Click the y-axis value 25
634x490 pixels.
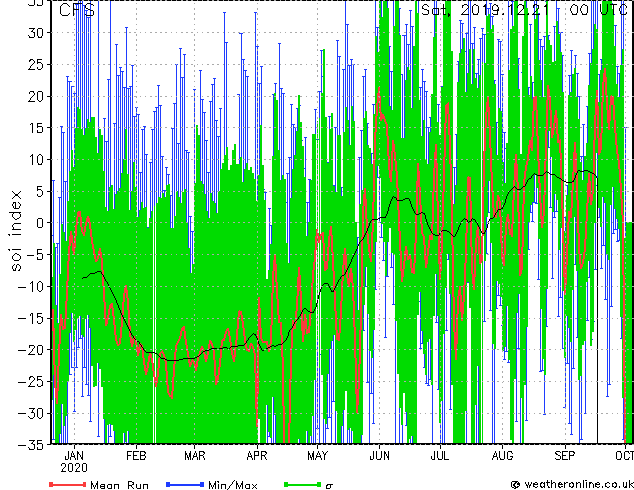pos(36,64)
